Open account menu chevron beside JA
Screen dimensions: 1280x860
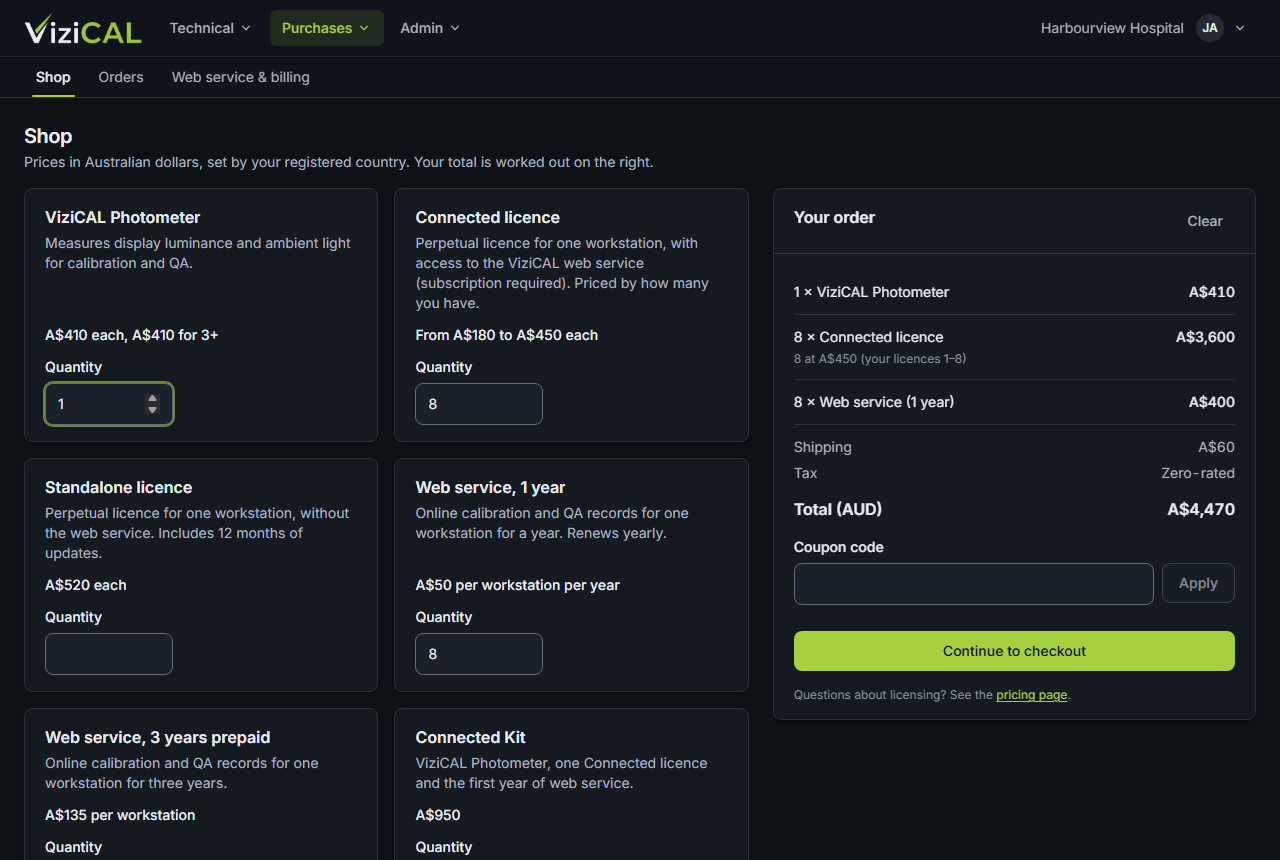(1240, 28)
